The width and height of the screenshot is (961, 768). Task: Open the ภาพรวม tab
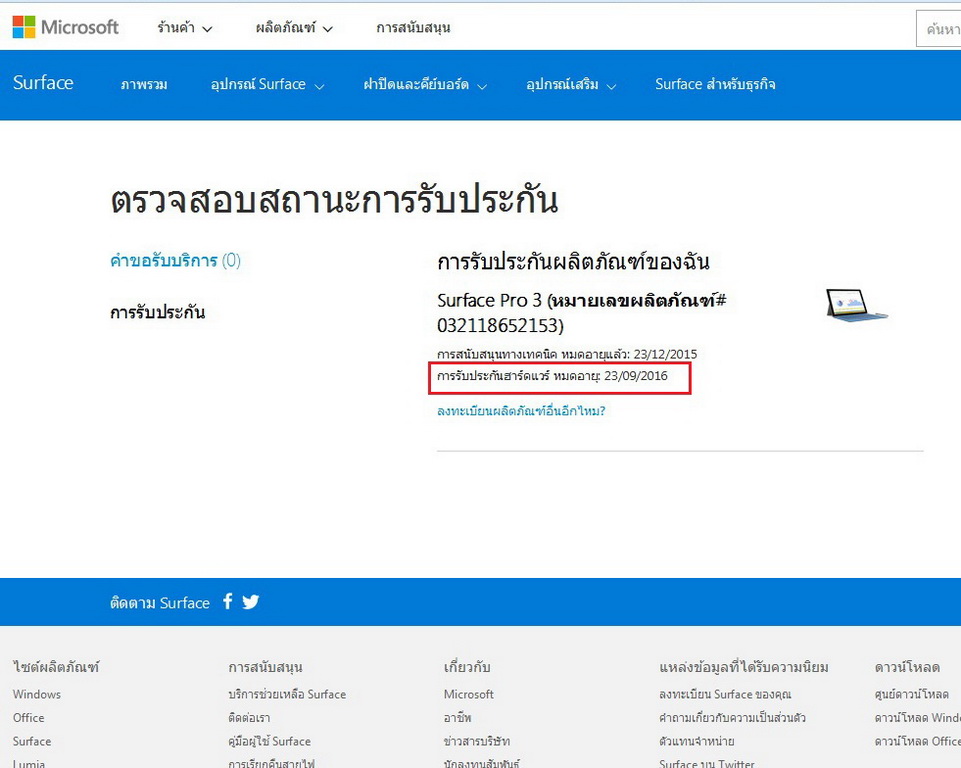[144, 84]
